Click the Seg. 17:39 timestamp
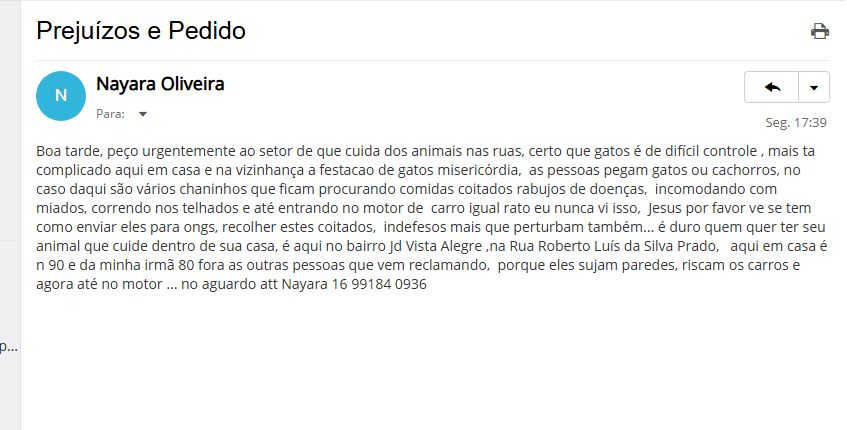The image size is (847, 430). coord(796,123)
